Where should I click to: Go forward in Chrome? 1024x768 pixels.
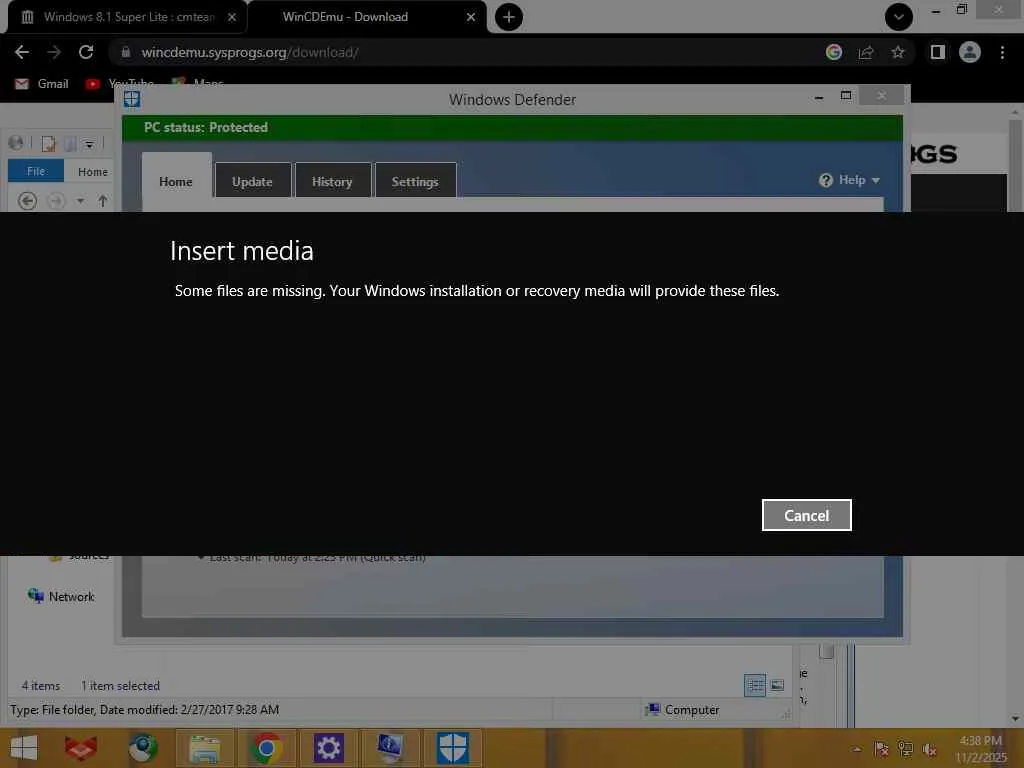point(54,52)
